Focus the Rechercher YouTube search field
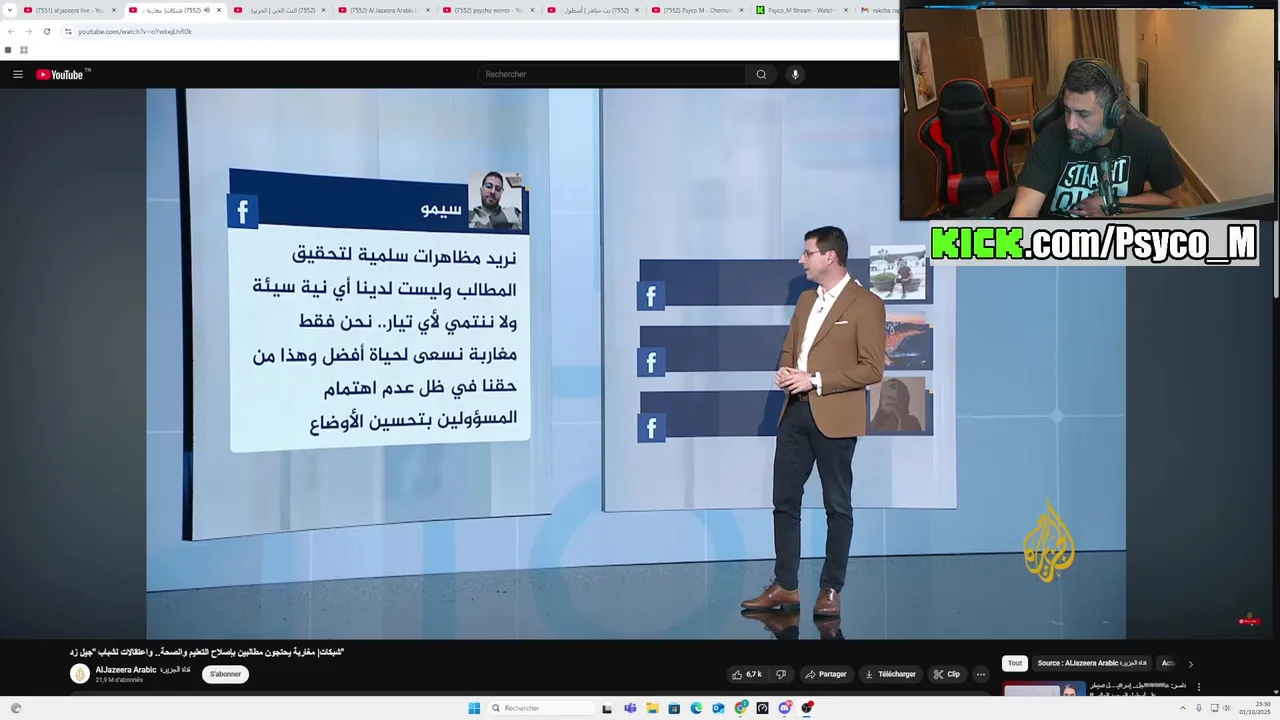 point(611,74)
